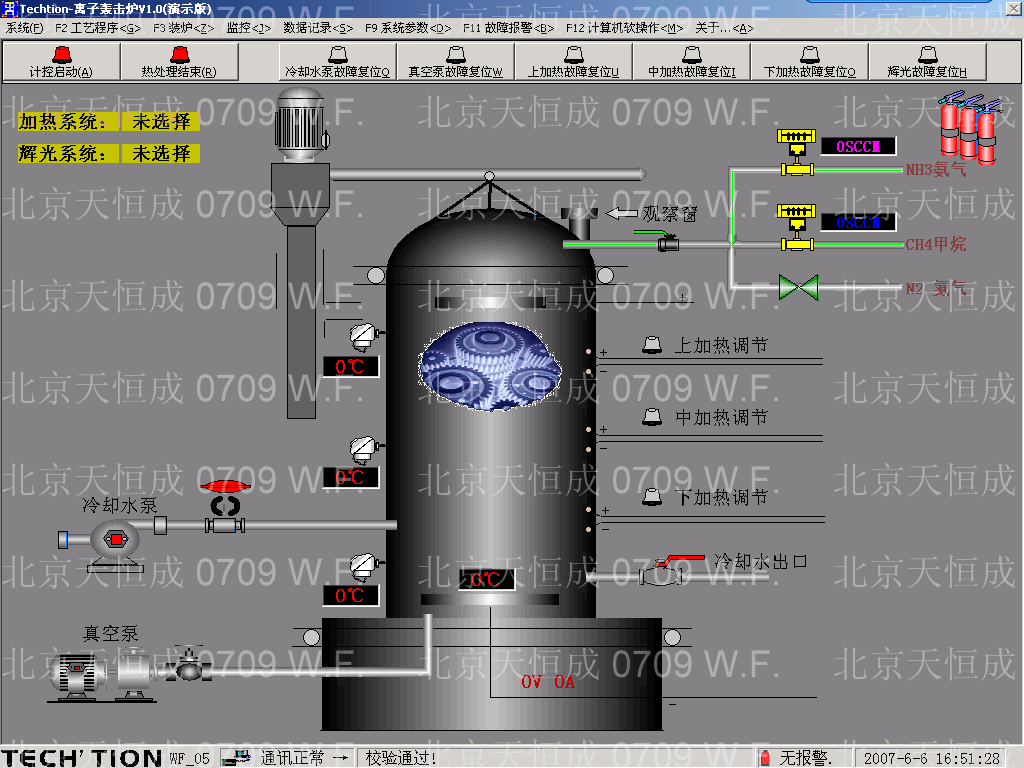Toggle the 中加热调节 middle heating indicator
The image size is (1024, 768).
[x=652, y=416]
